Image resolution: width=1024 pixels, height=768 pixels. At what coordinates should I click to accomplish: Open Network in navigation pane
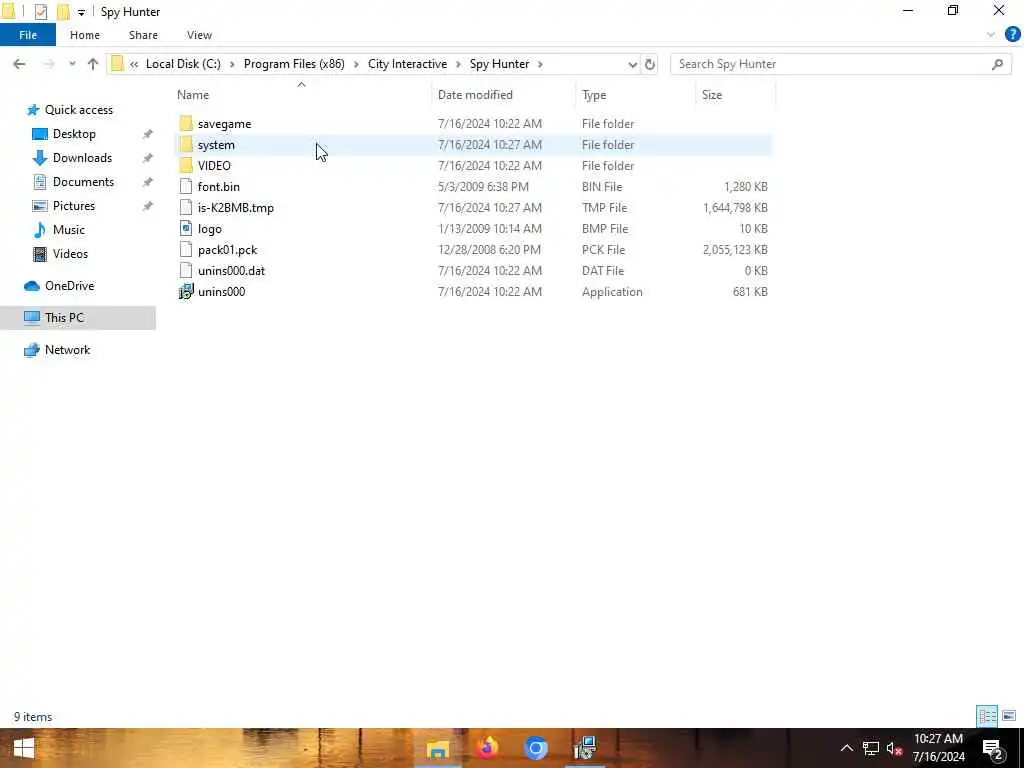[x=67, y=350]
